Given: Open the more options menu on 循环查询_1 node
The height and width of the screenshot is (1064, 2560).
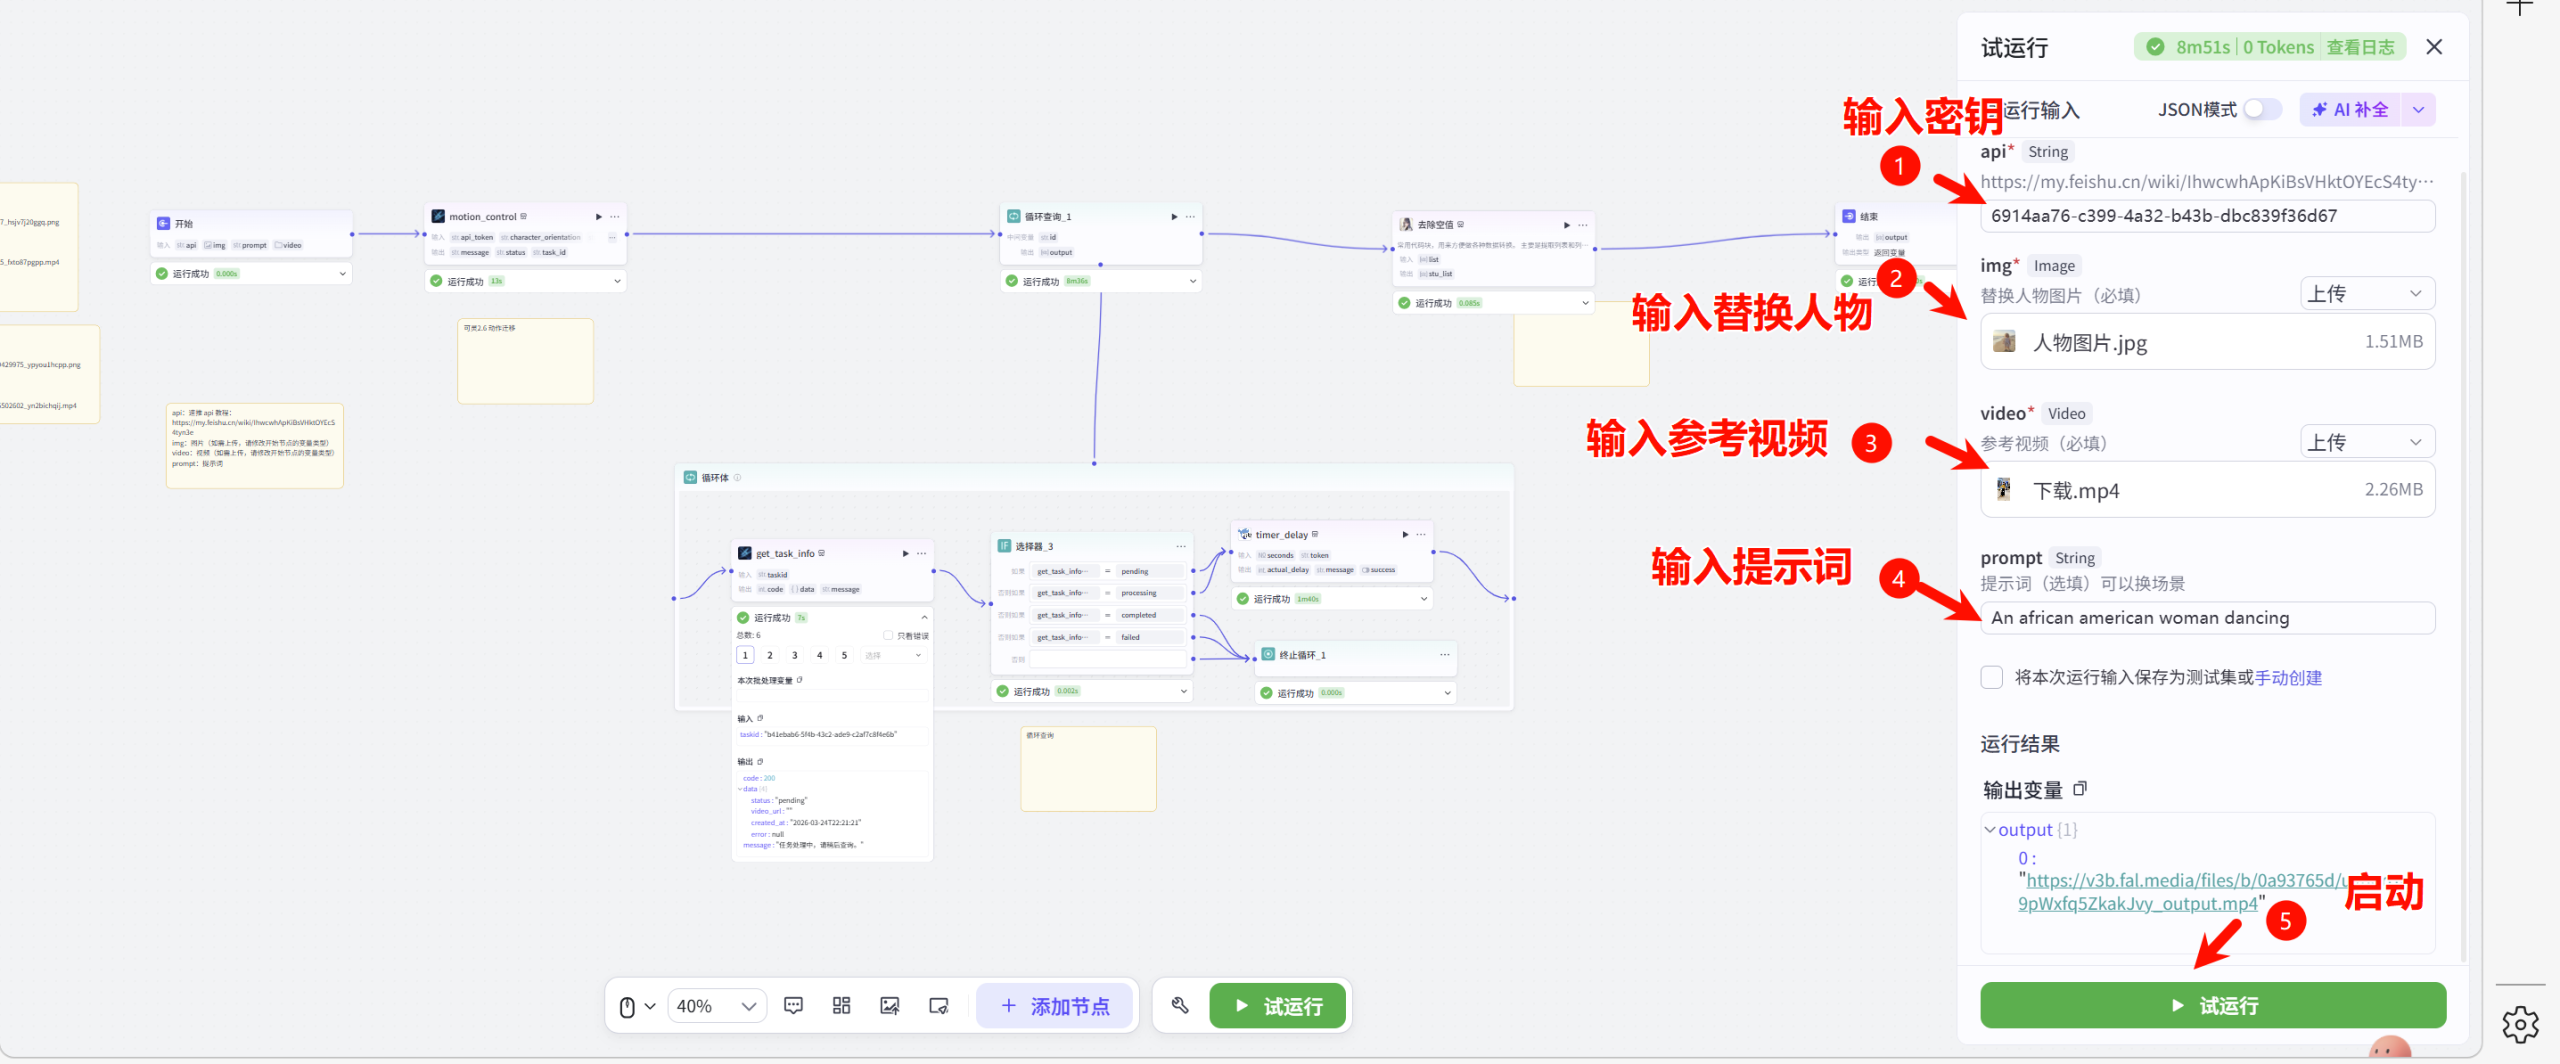Looking at the screenshot, I should (1189, 216).
